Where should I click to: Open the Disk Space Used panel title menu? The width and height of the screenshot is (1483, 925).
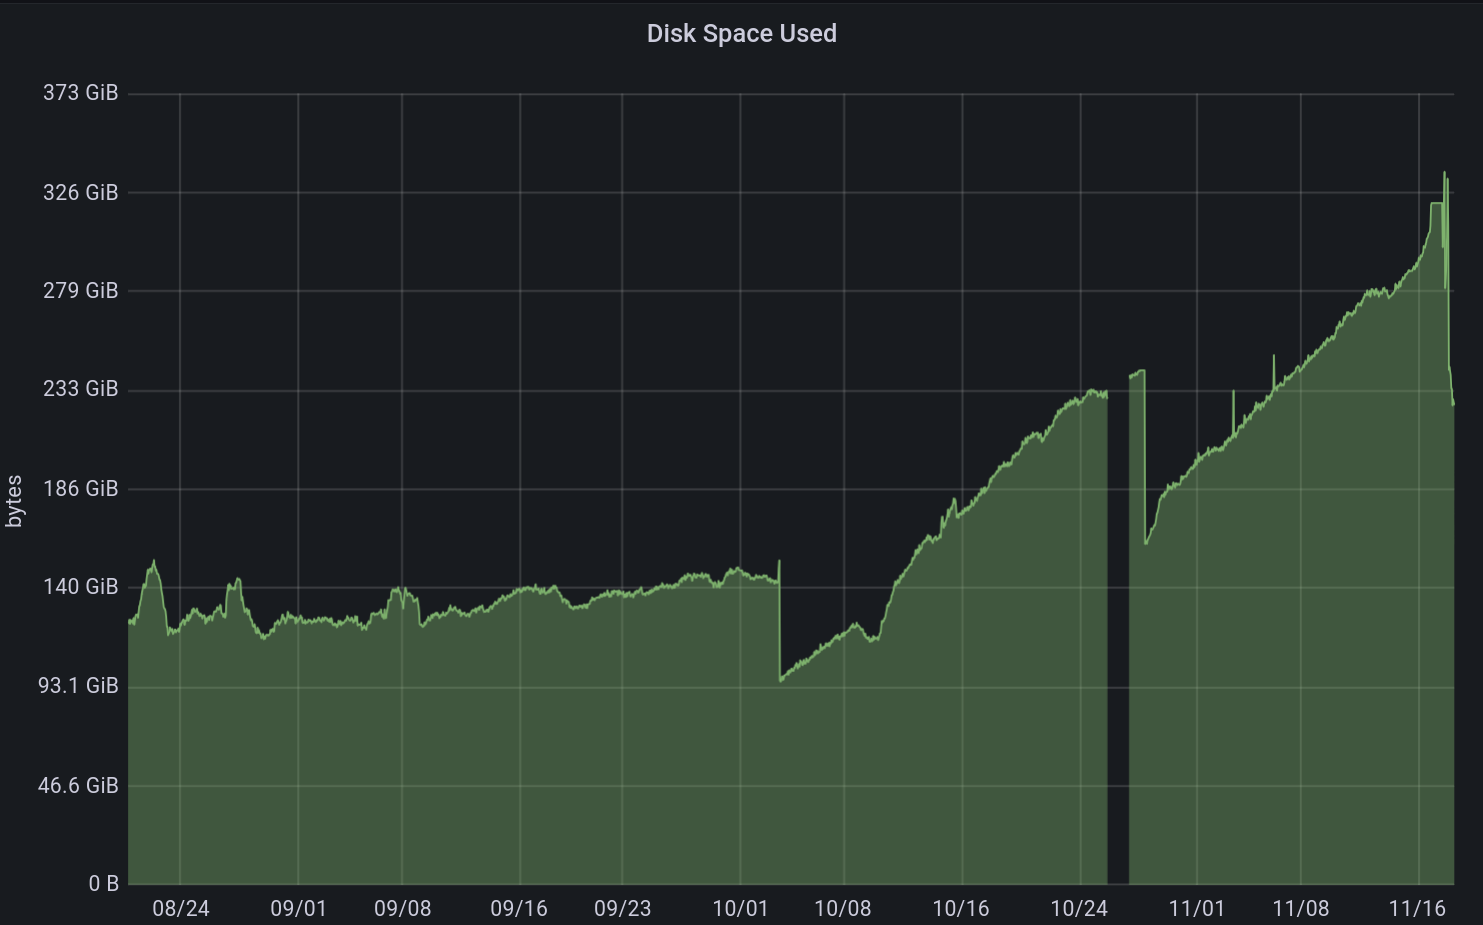click(x=741, y=33)
